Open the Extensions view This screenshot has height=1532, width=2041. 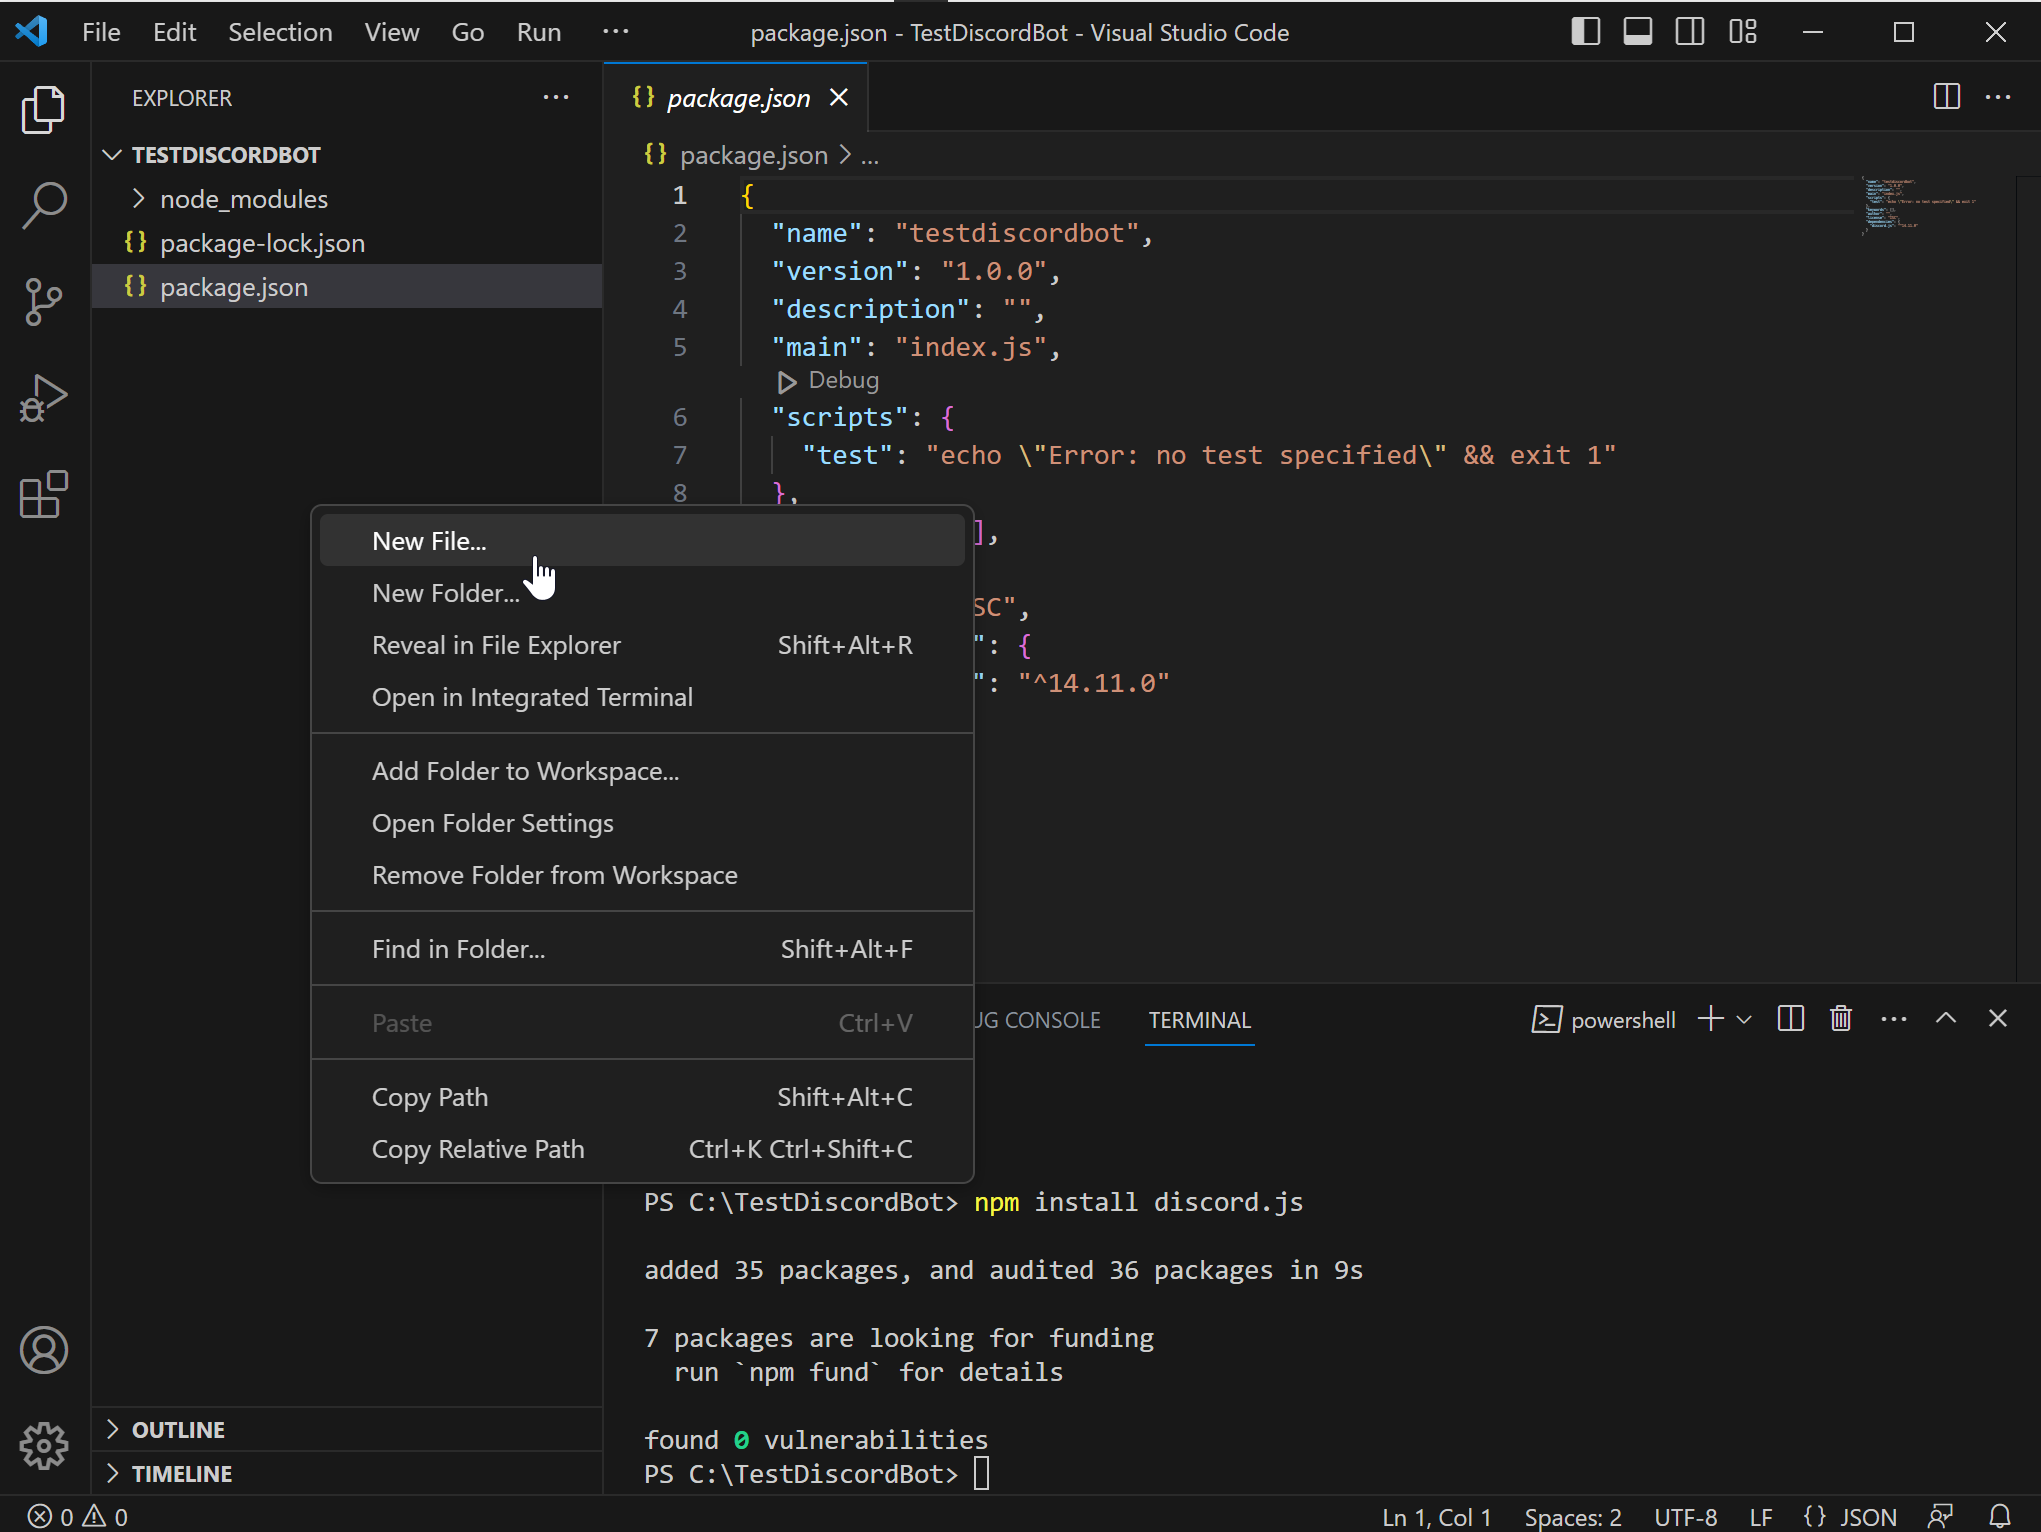point(44,494)
